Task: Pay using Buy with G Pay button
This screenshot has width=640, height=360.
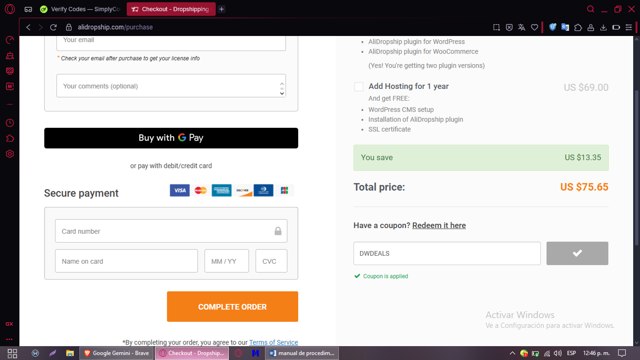Action: 171,138
